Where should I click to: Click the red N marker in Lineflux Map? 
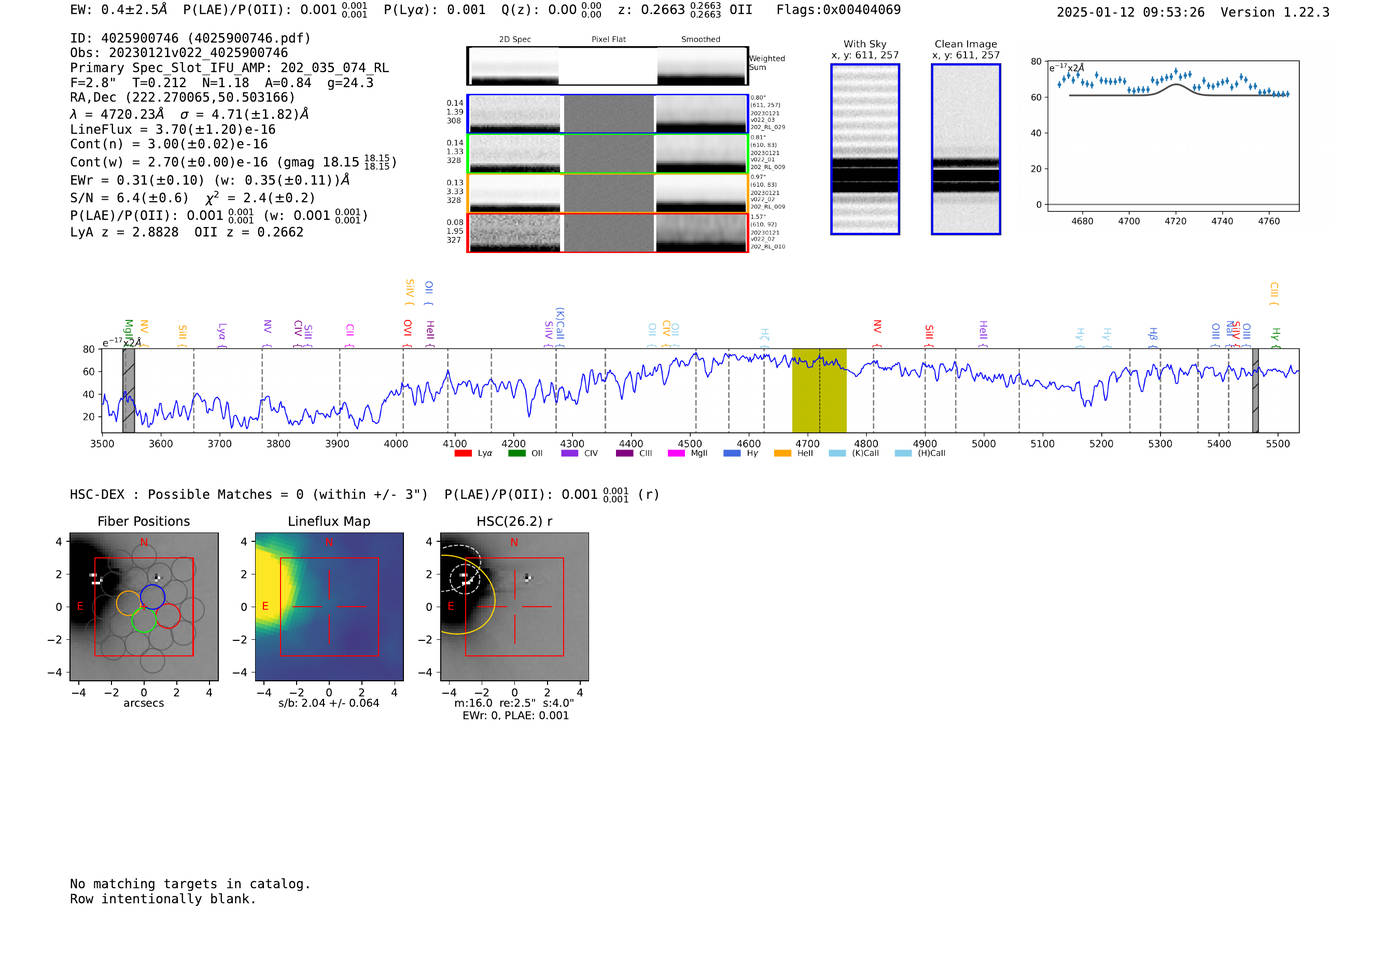coord(329,542)
